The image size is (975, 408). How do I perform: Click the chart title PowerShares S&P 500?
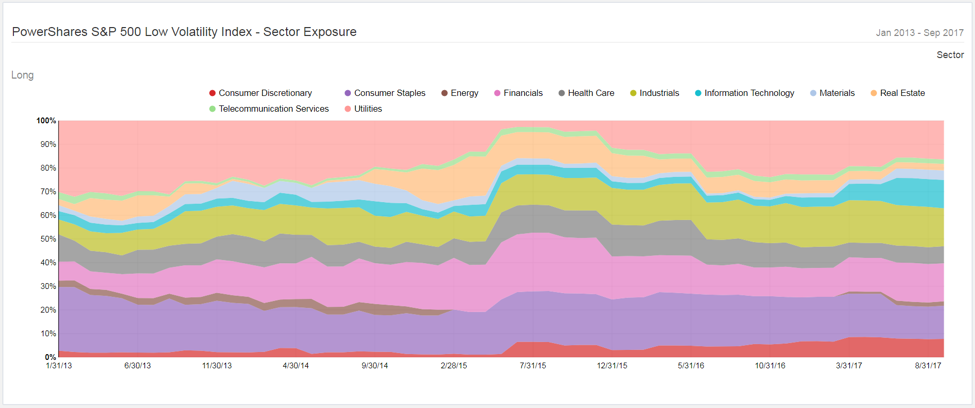184,32
